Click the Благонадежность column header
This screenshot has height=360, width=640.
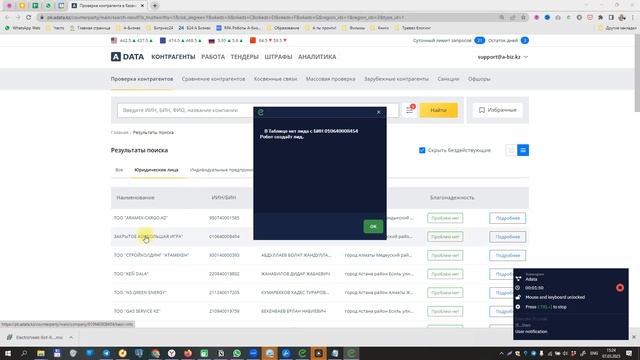click(x=452, y=198)
